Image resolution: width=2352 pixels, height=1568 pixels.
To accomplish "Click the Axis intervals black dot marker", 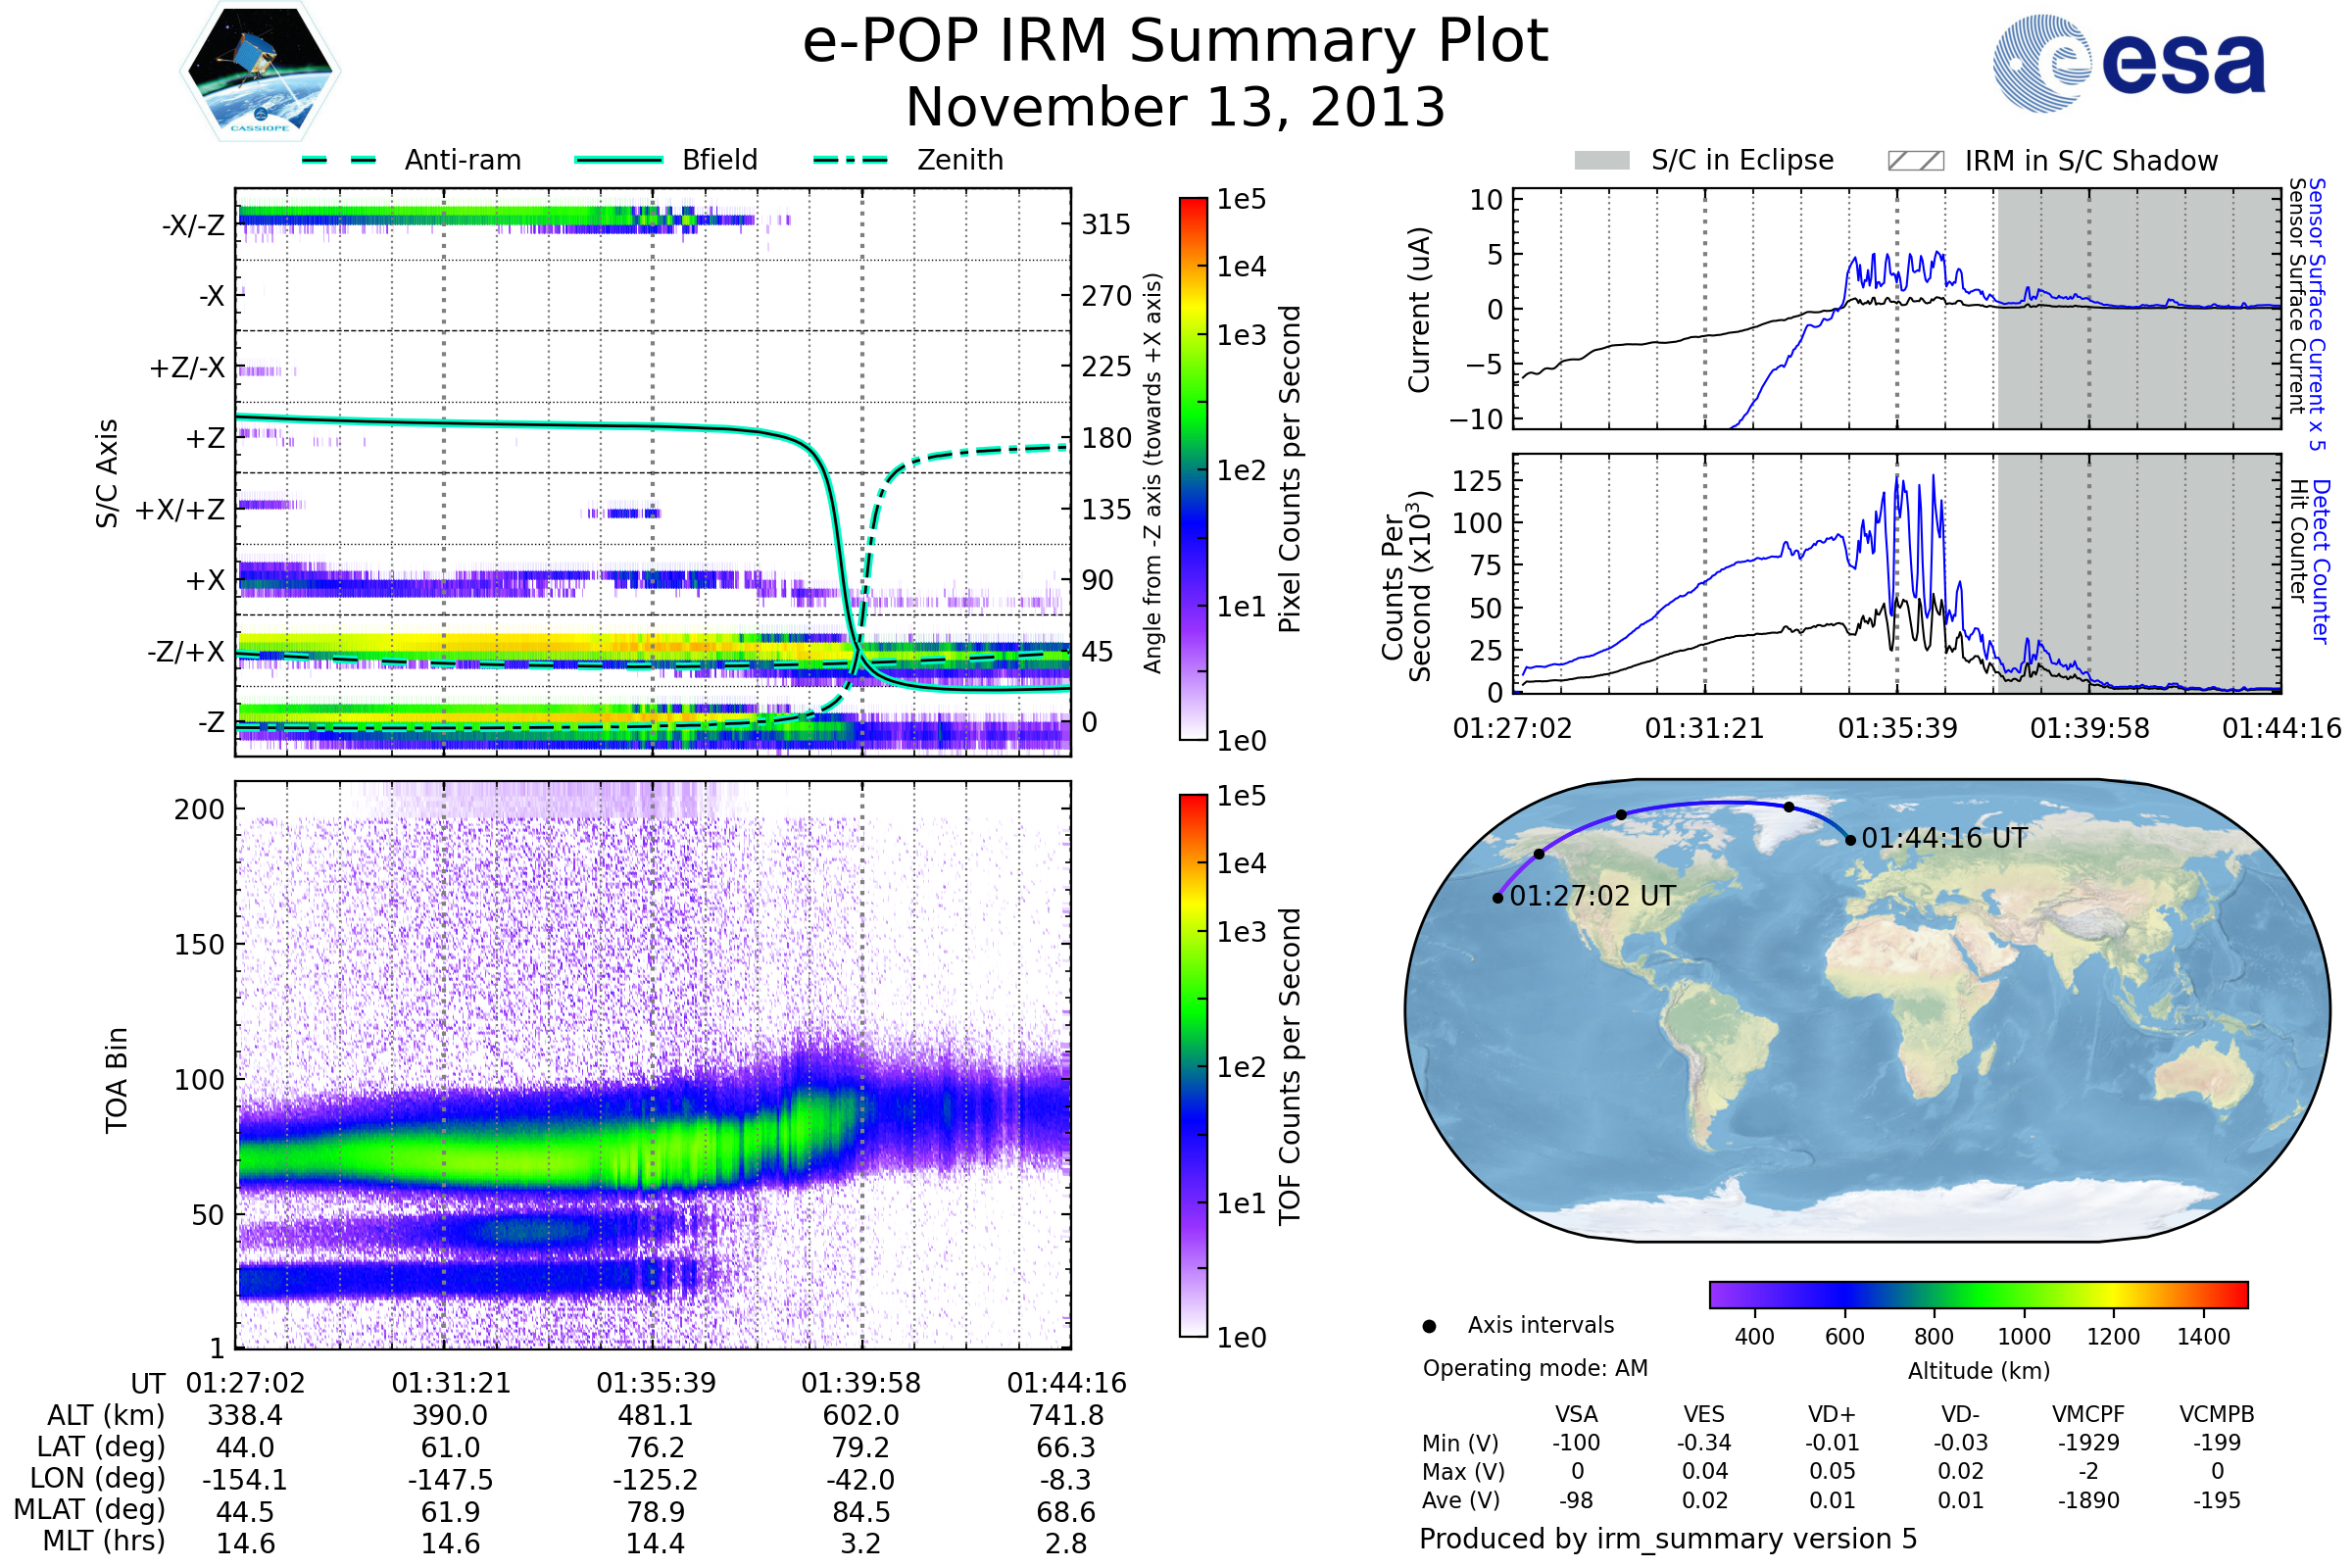I will pyautogui.click(x=1429, y=1327).
